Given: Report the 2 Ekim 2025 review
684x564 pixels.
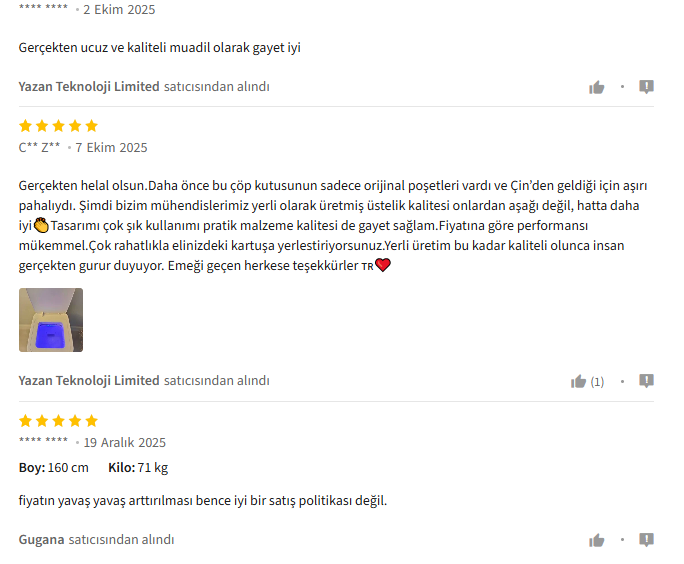Looking at the screenshot, I should tap(646, 87).
